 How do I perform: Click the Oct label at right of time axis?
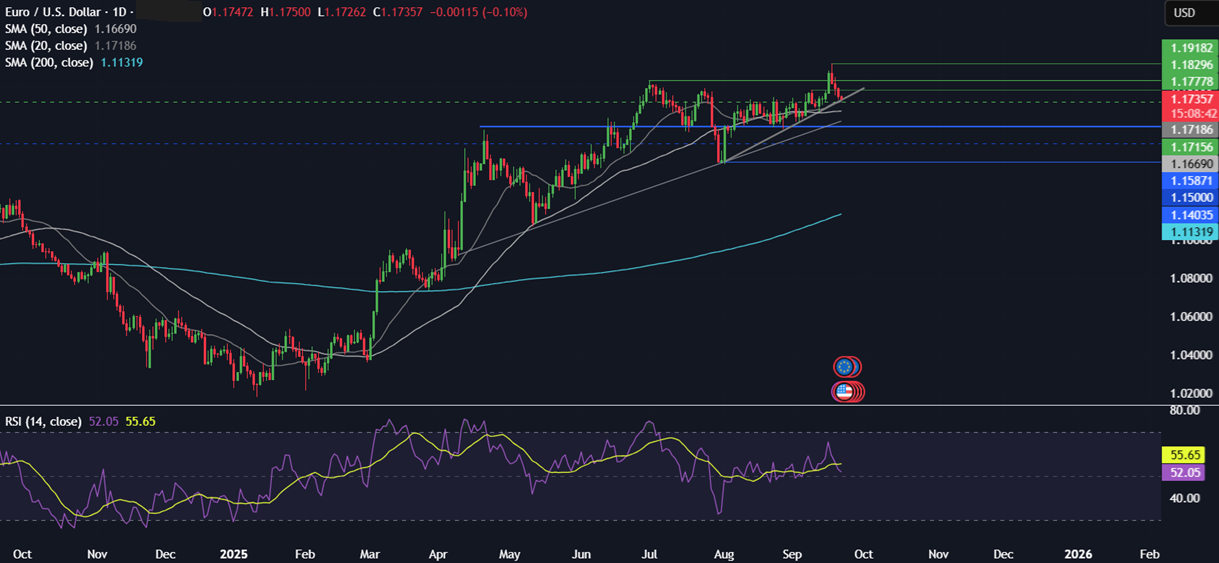pos(863,553)
